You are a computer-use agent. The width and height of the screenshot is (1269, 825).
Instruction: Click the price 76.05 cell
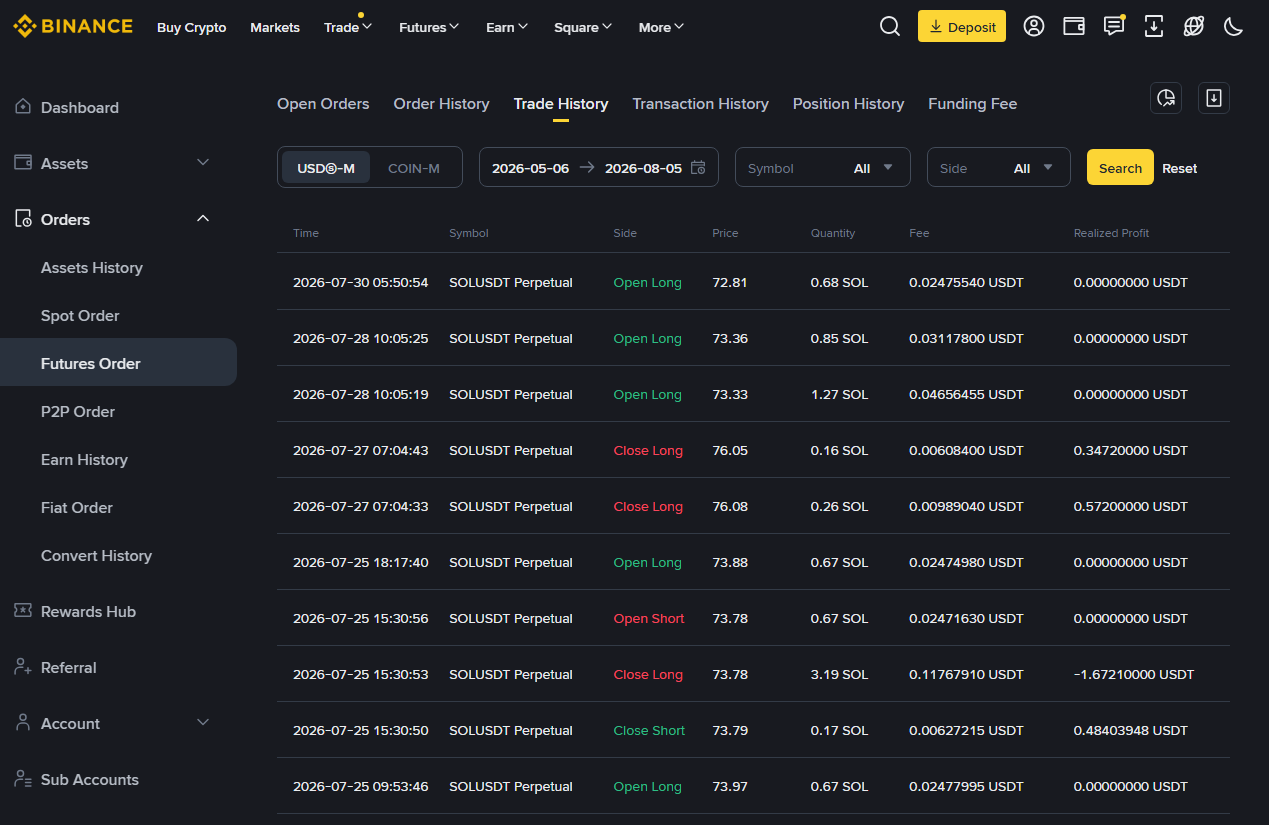(730, 451)
